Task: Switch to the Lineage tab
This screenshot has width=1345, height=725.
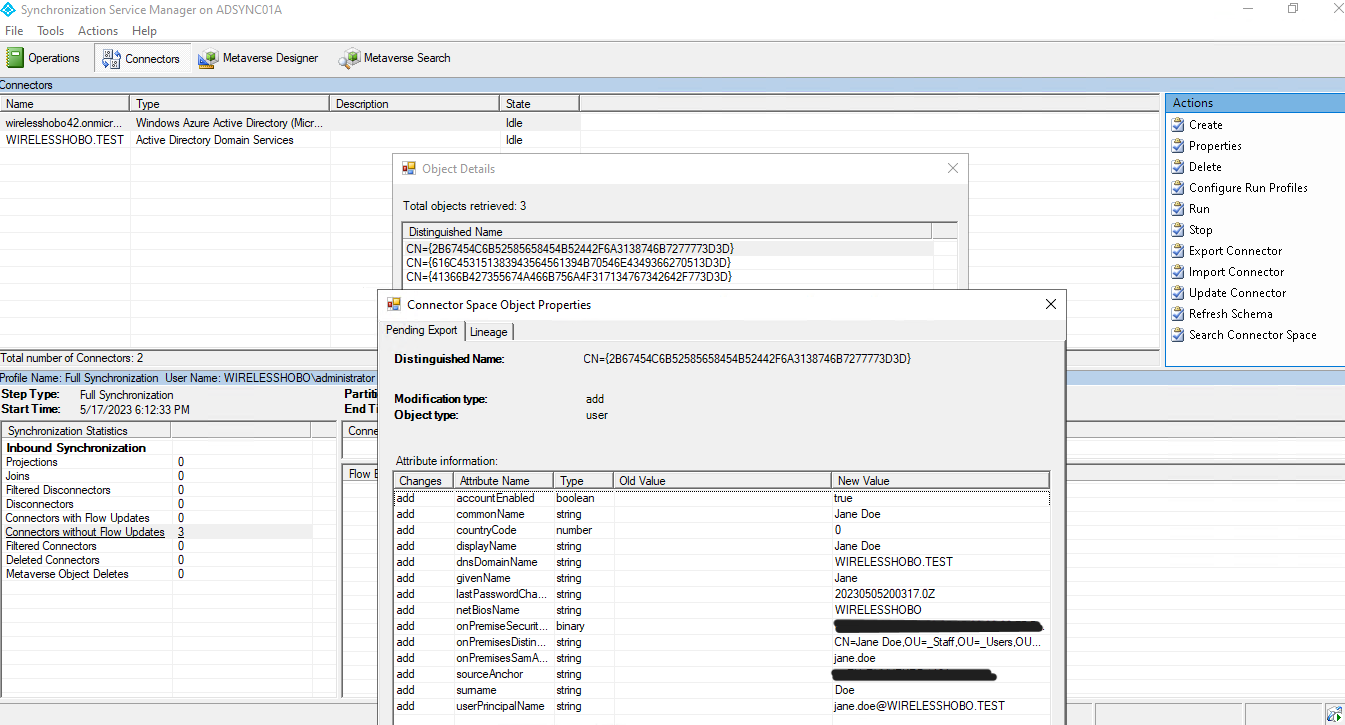Action: click(488, 331)
